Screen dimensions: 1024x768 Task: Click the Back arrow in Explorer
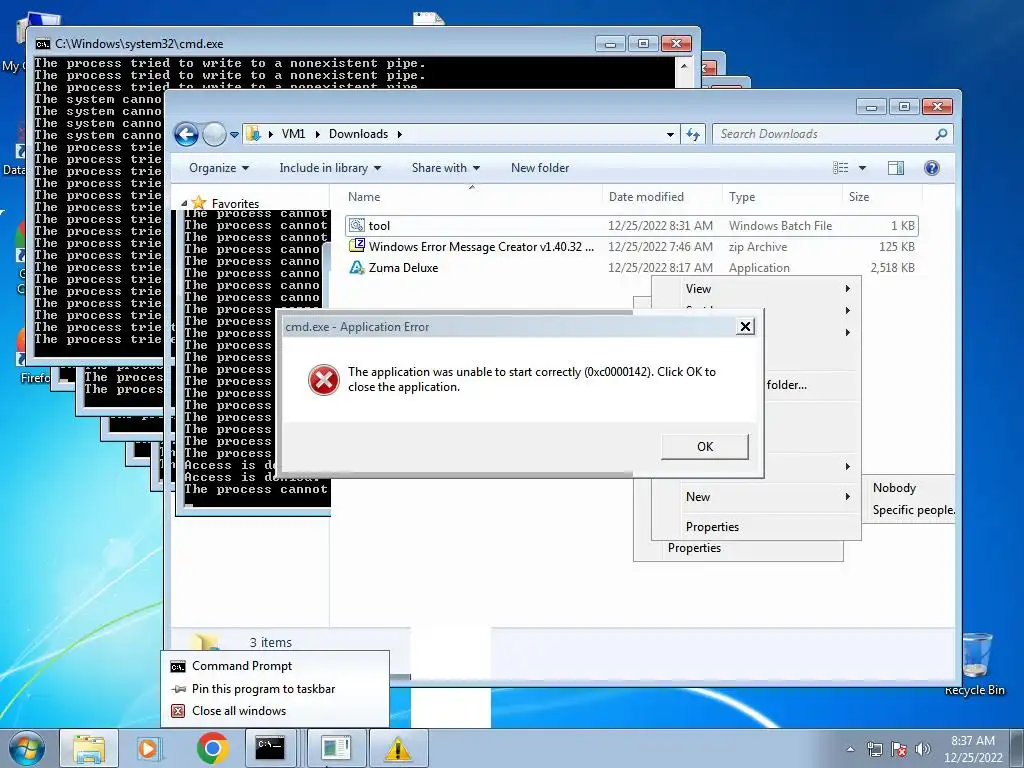point(186,135)
